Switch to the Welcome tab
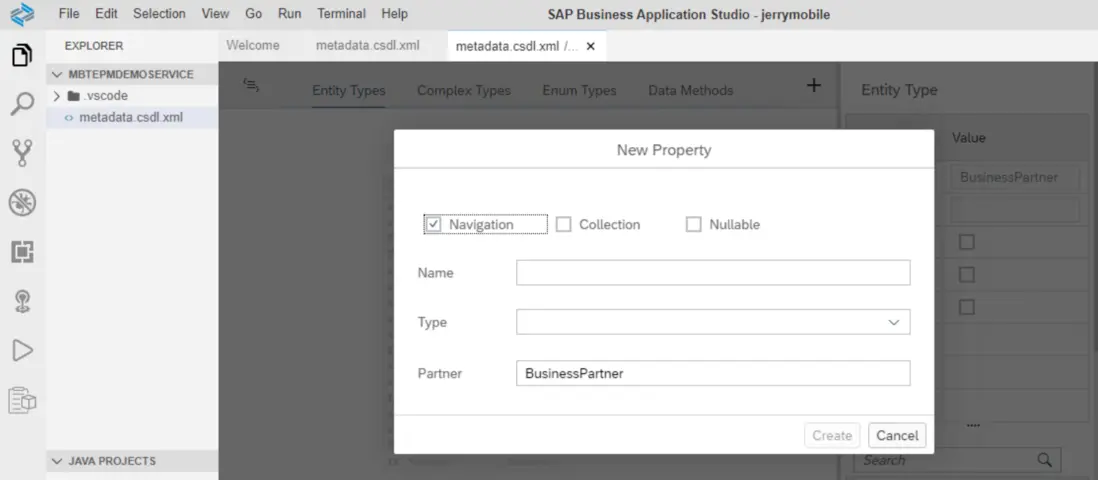This screenshot has width=1098, height=480. 253,46
